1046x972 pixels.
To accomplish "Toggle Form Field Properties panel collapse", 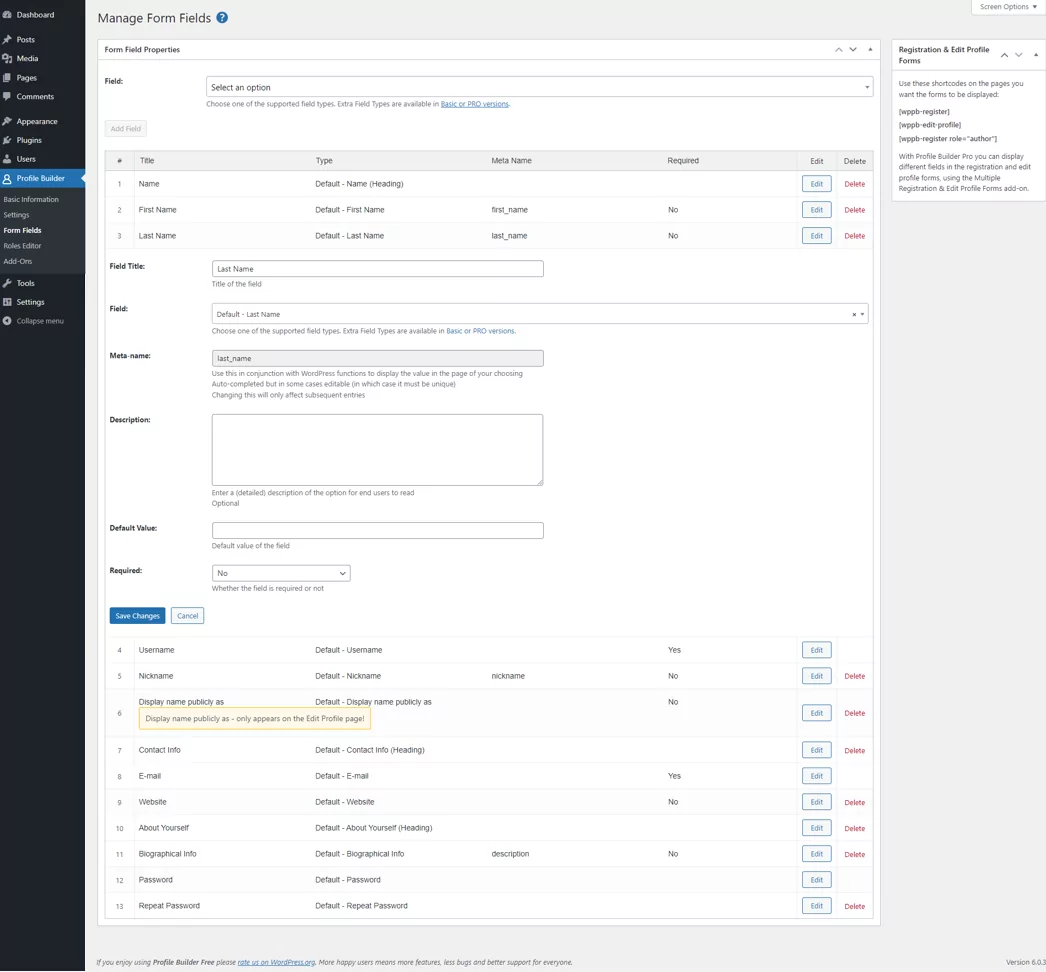I will pyautogui.click(x=870, y=49).
